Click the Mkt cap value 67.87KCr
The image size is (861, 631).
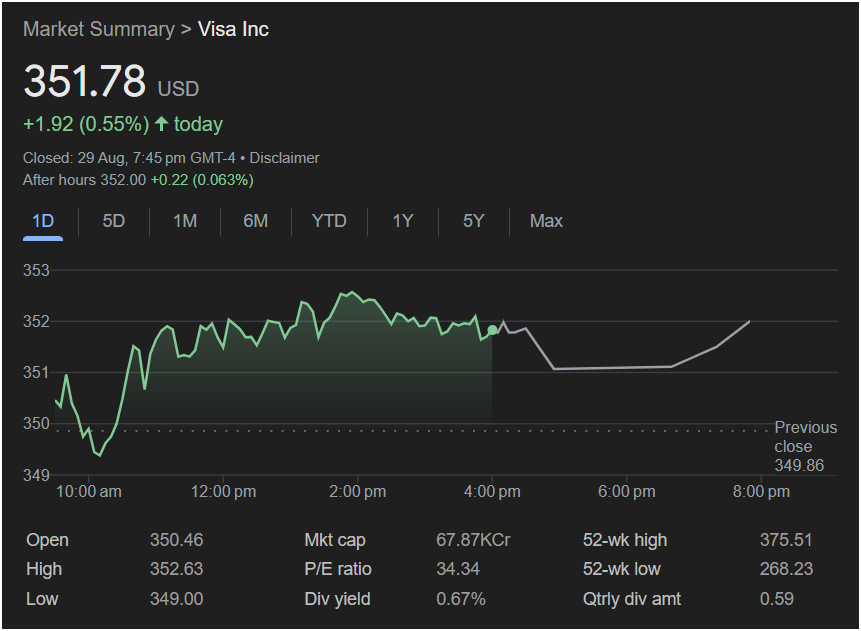(473, 540)
